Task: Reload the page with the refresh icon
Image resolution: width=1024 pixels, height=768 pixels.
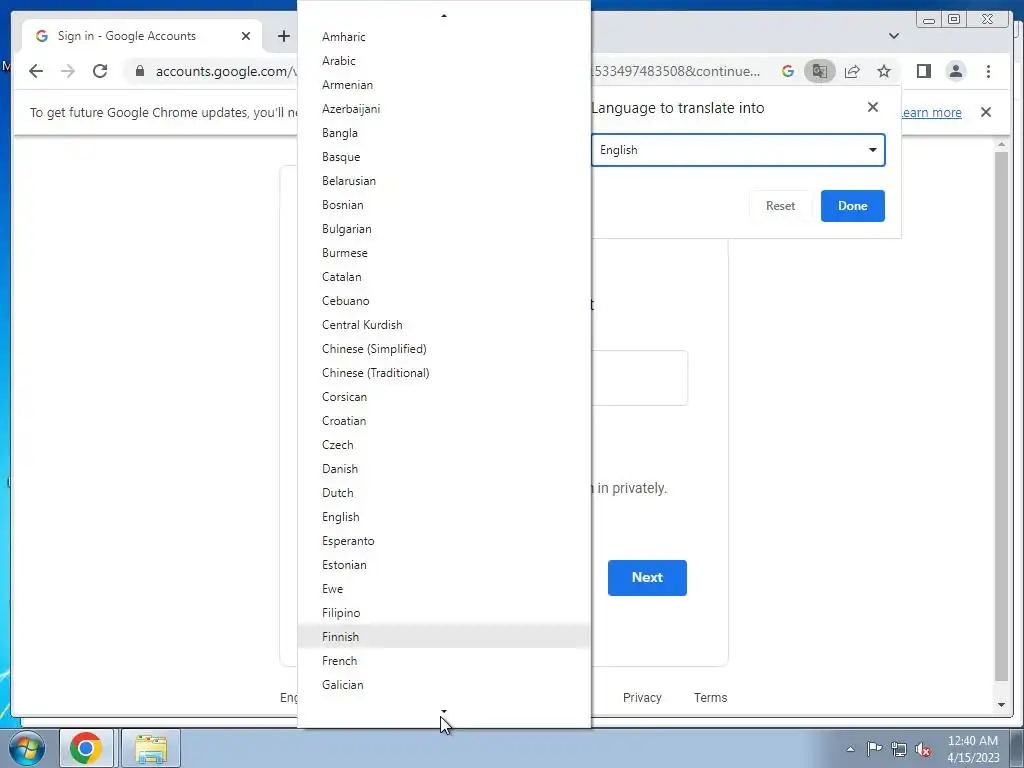Action: click(100, 71)
